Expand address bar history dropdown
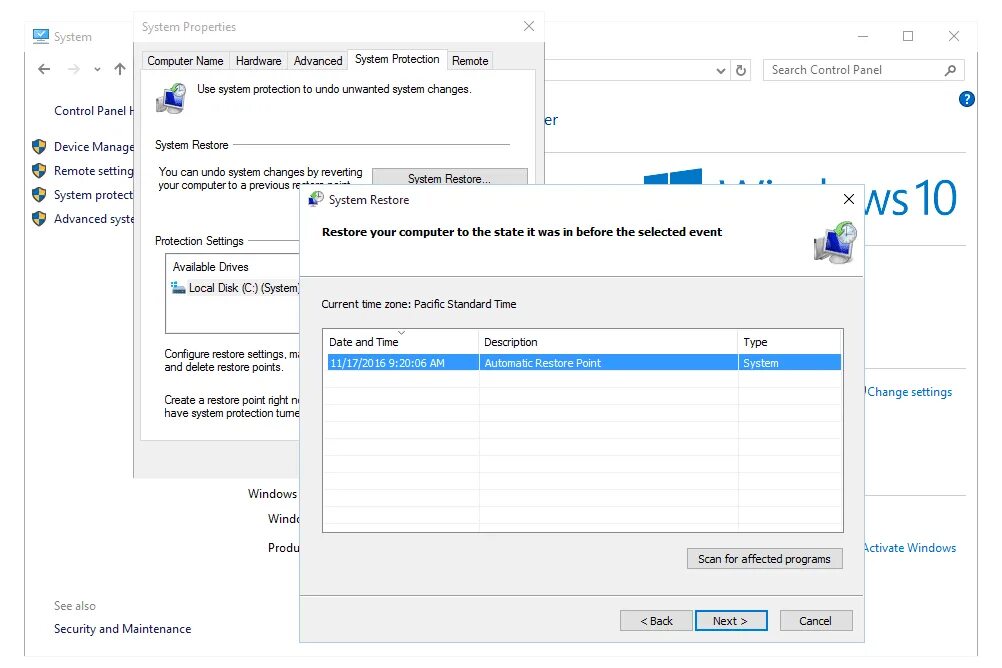This screenshot has height=668, width=1002. point(720,70)
